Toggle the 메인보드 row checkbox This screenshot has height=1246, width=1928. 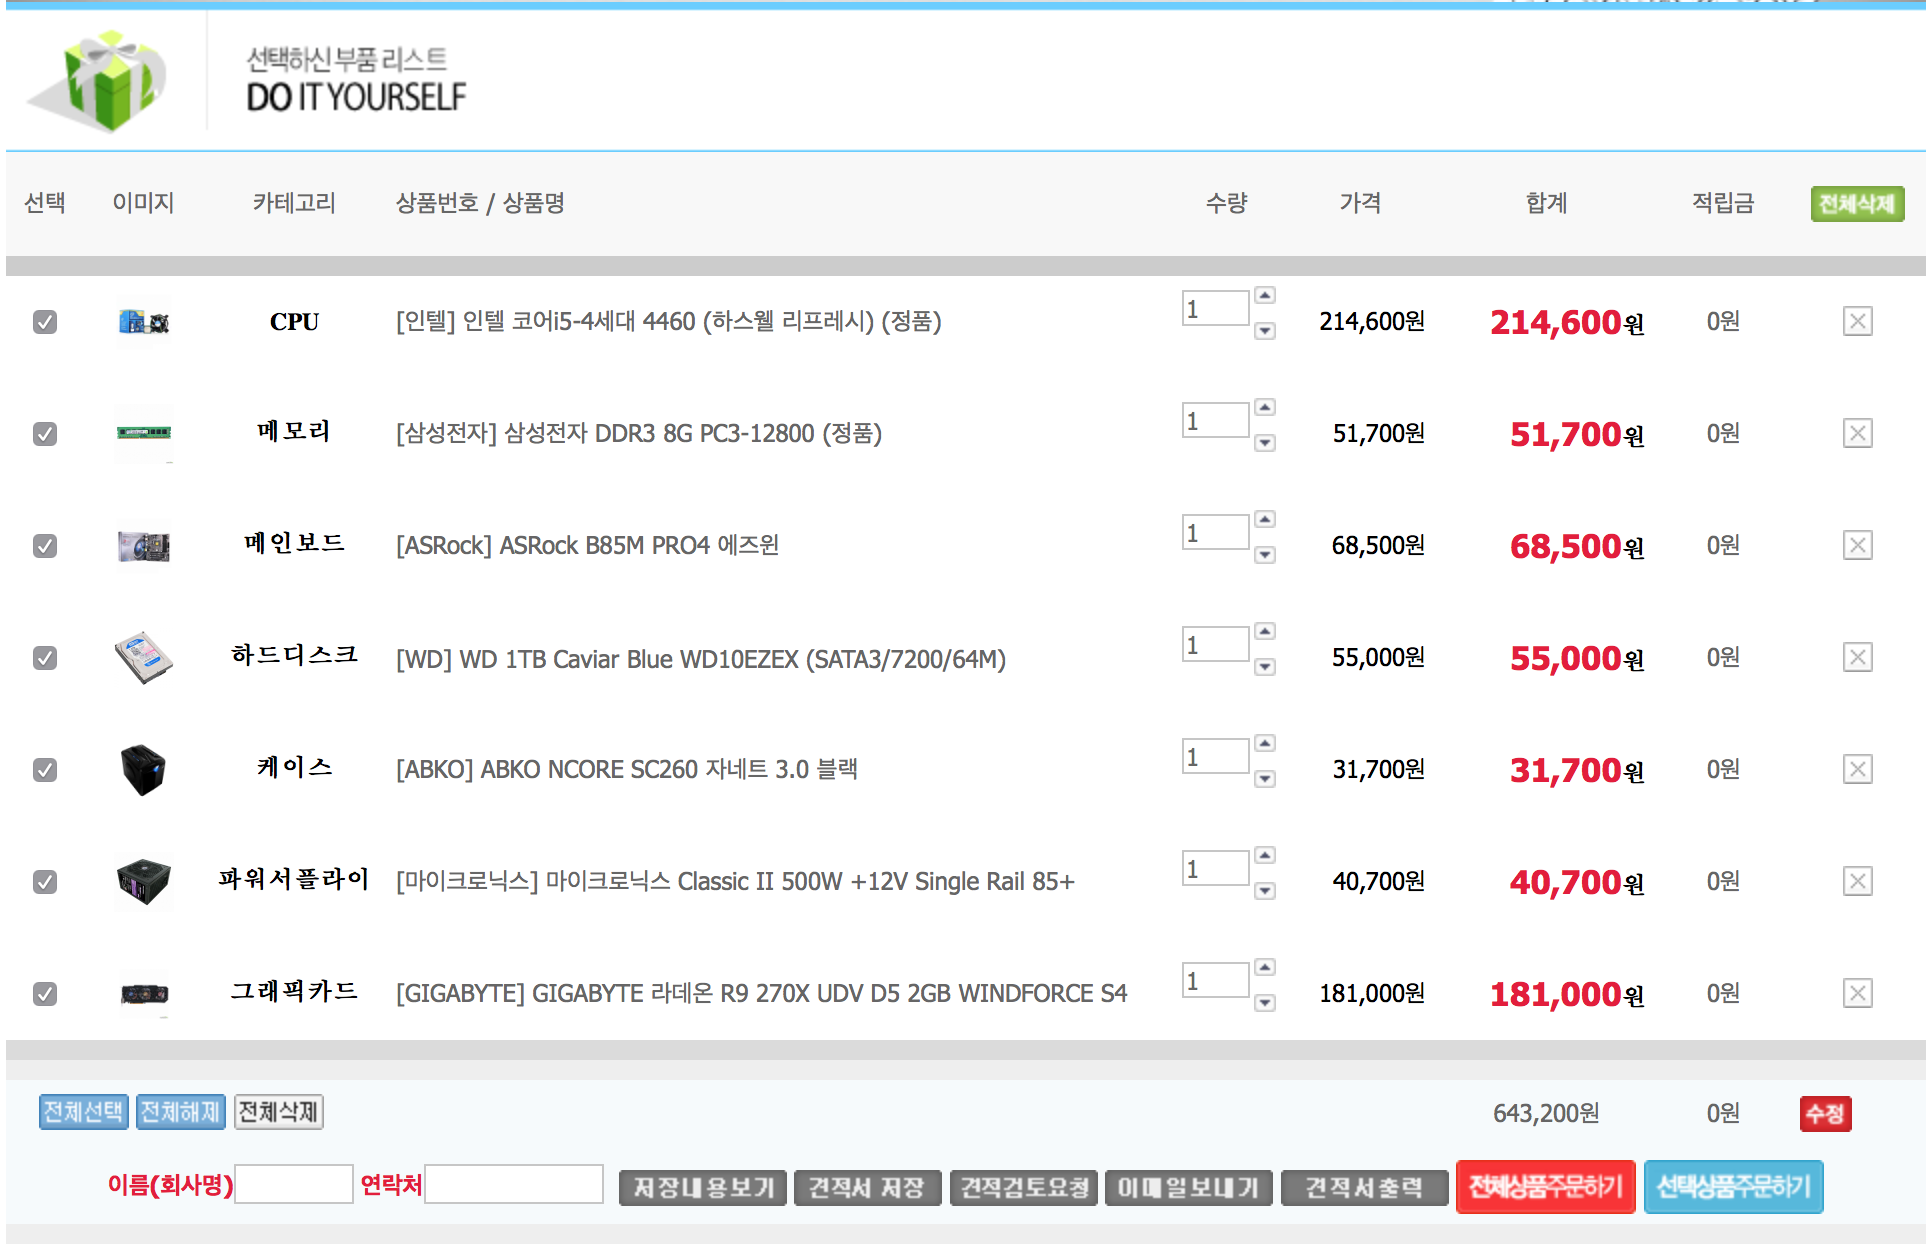coord(45,546)
